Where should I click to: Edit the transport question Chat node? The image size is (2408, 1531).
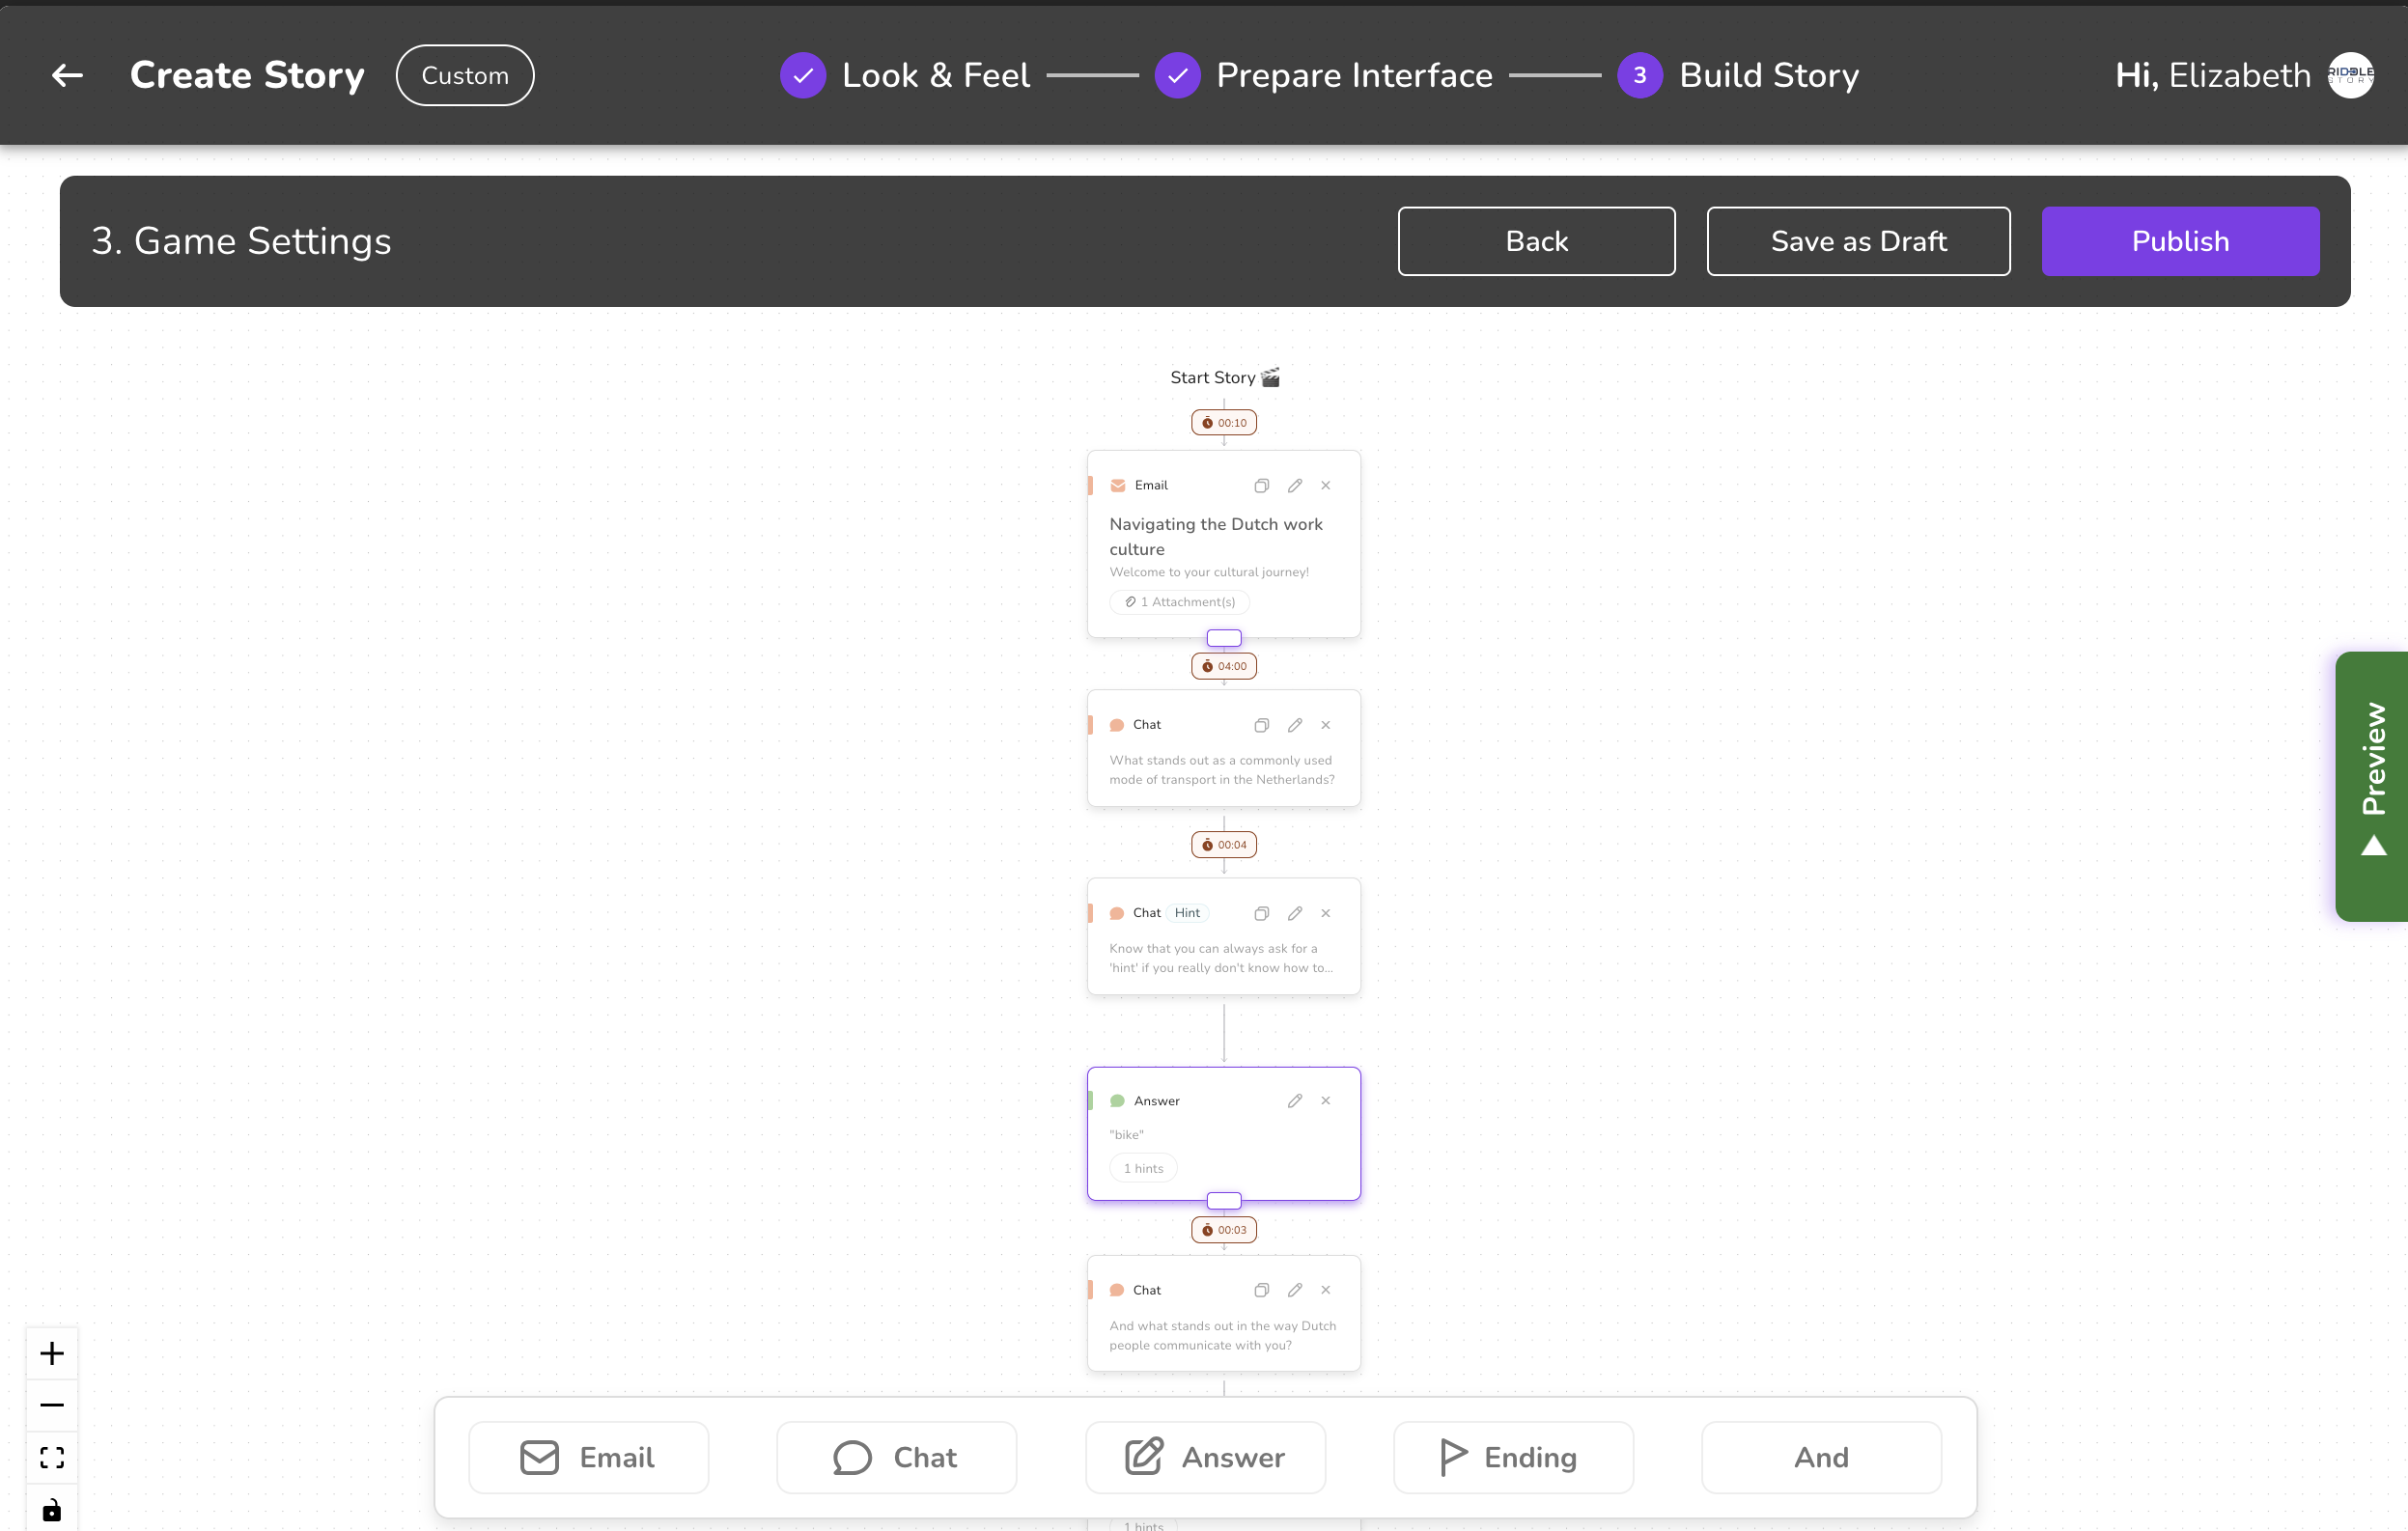pyautogui.click(x=1295, y=725)
